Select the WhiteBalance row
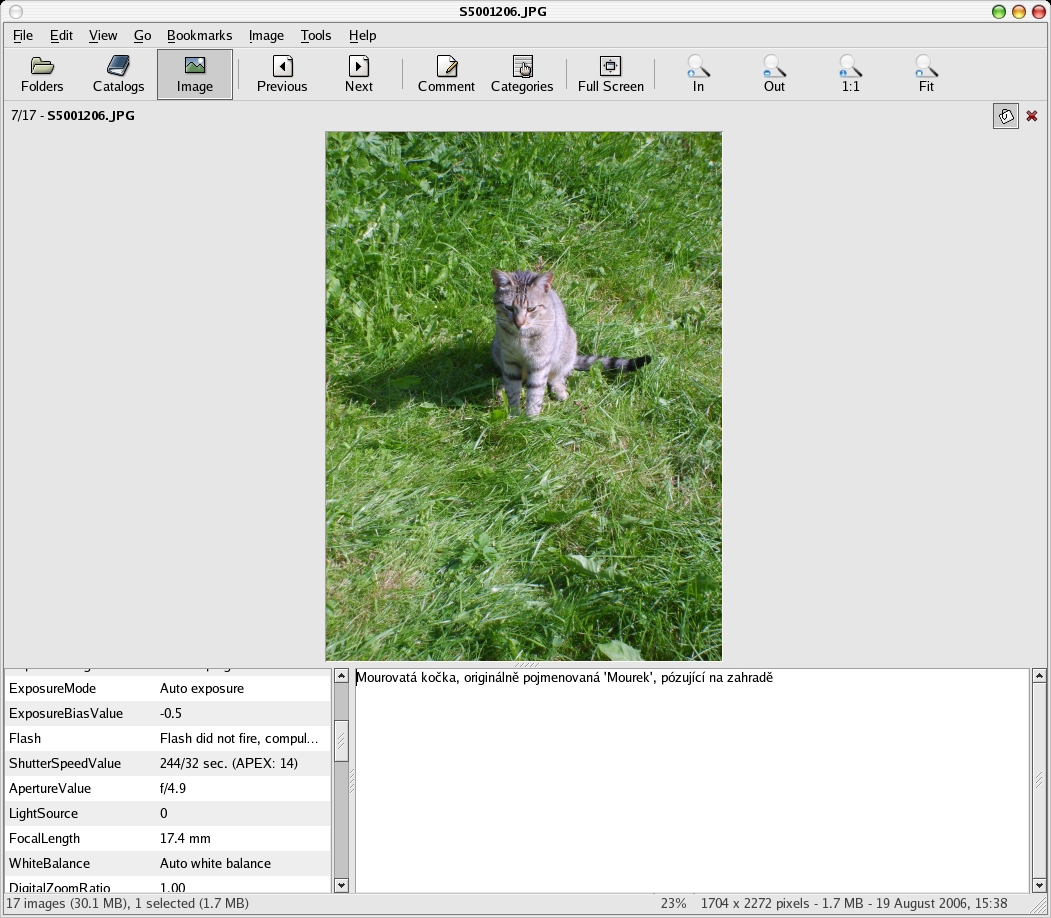The height and width of the screenshot is (918, 1051). 168,863
